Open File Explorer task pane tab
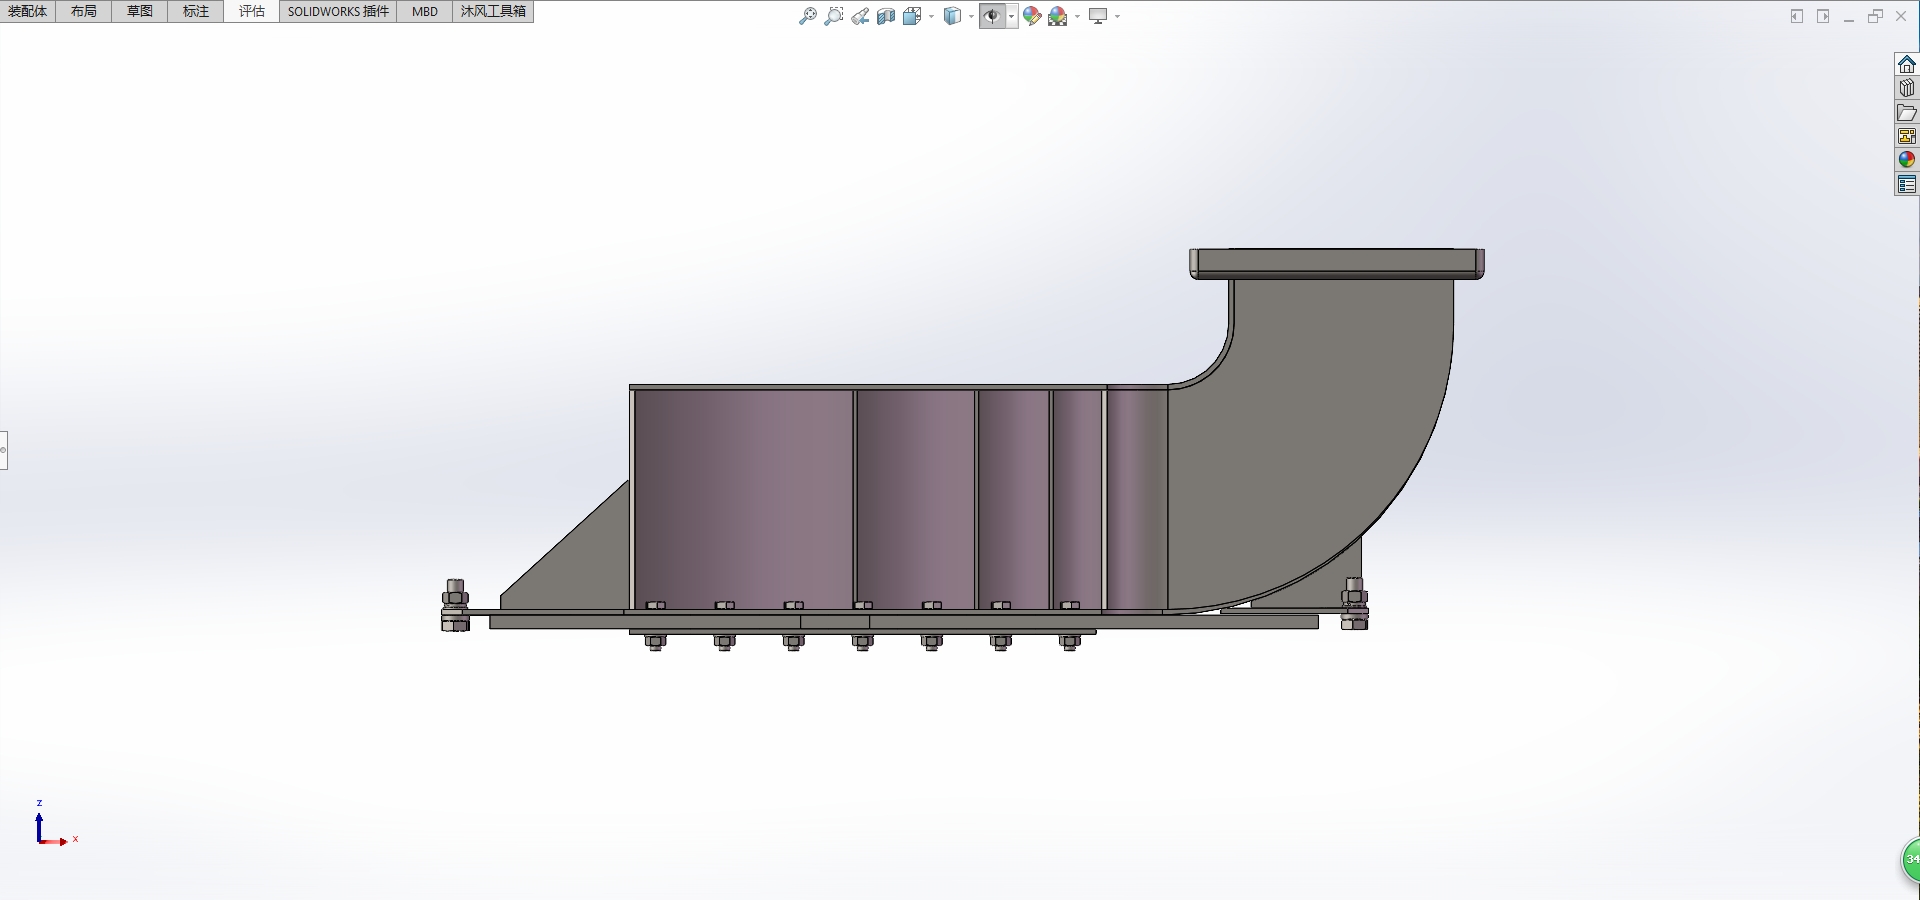This screenshot has height=900, width=1920. coord(1907,112)
